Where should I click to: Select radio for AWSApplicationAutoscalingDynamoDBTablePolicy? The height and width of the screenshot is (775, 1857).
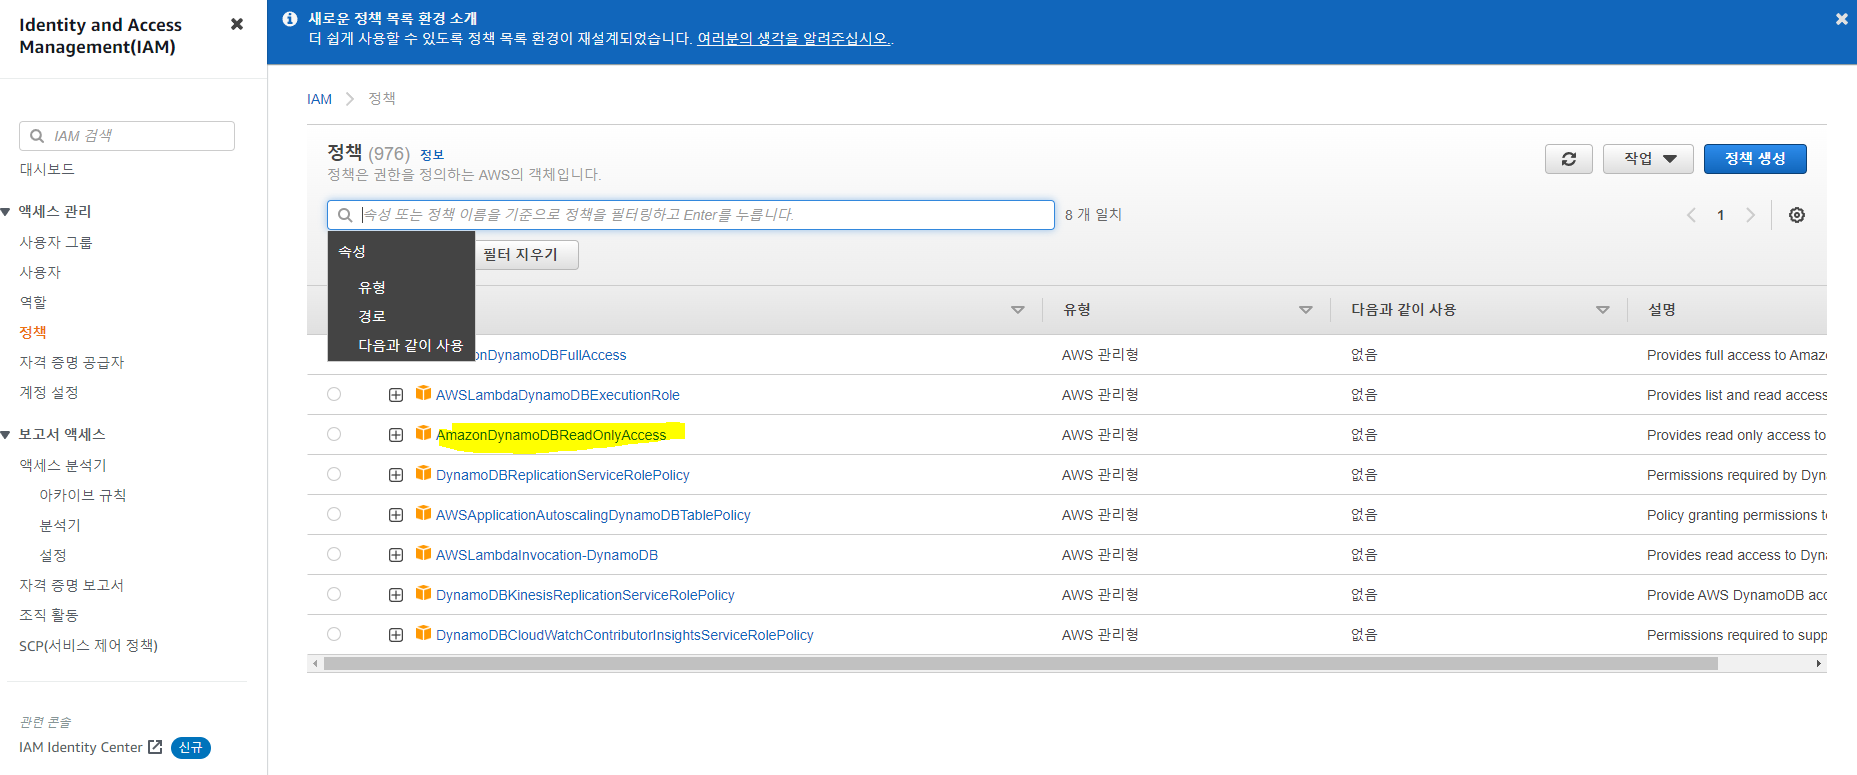334,514
